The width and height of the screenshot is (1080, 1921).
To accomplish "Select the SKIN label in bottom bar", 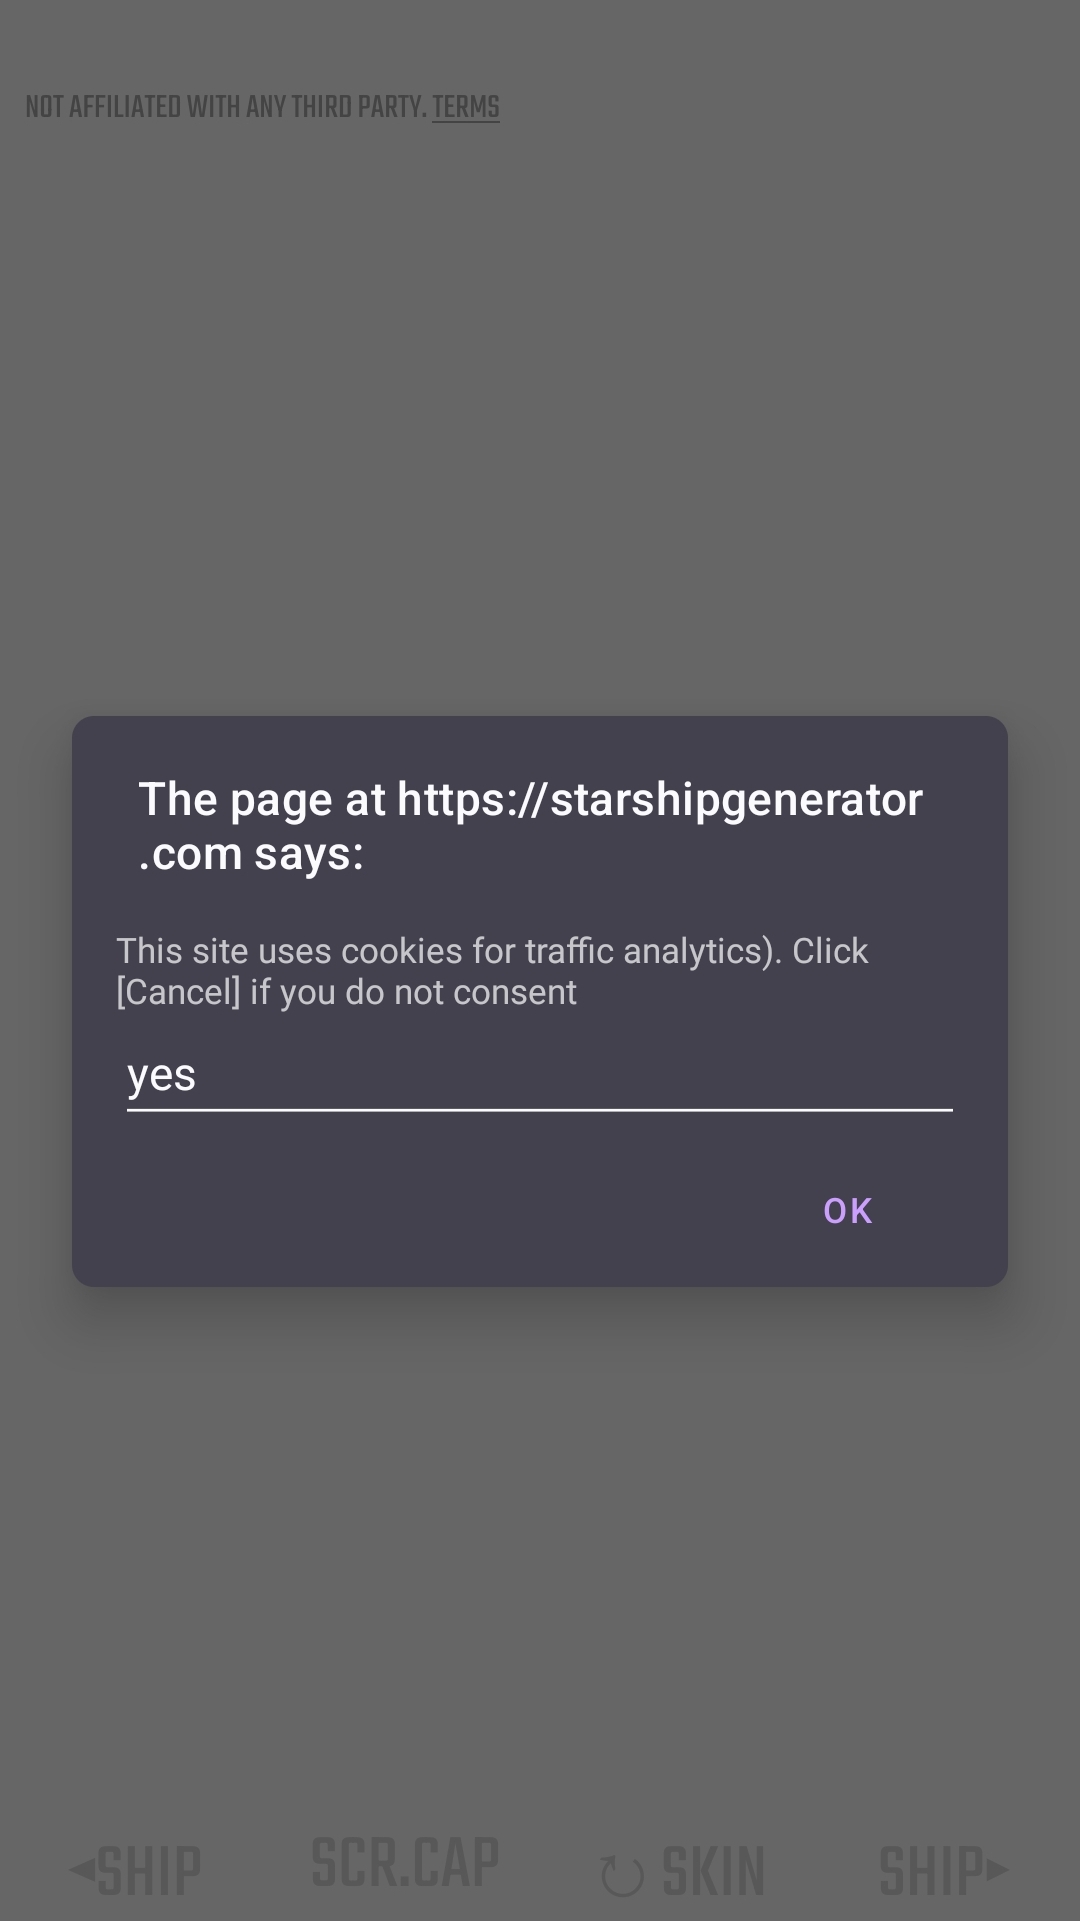I will [713, 1871].
